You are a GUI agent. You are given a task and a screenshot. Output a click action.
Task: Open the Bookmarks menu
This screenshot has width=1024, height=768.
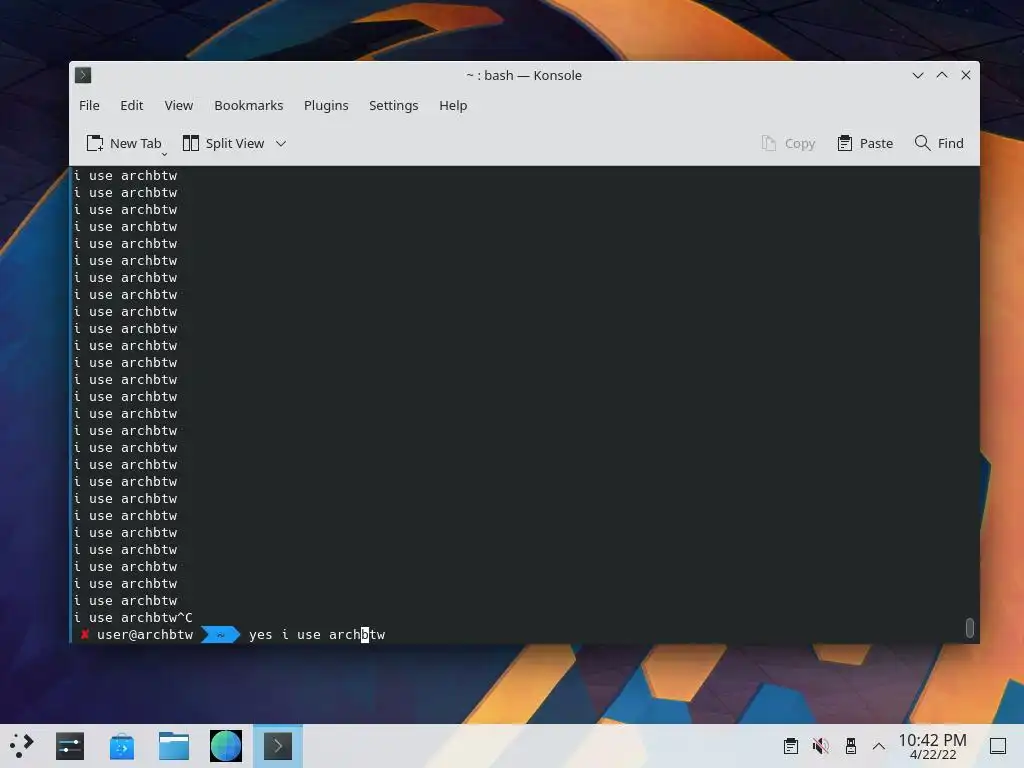pos(249,105)
